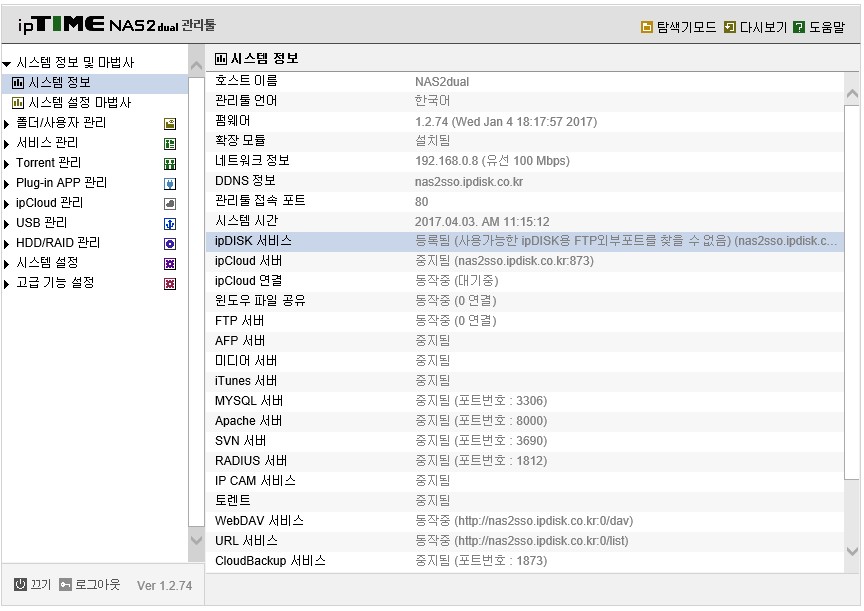Click the 호스트 이름 value NAS2dual
The width and height of the screenshot is (864, 611).
tap(442, 82)
